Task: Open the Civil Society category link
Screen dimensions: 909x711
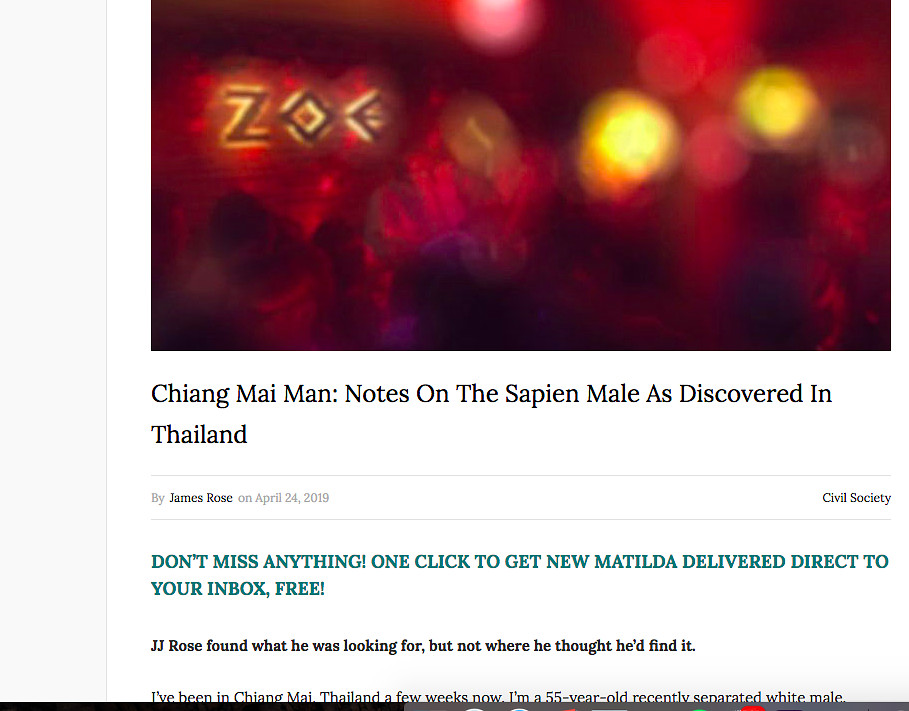Action: pyautogui.click(x=856, y=498)
